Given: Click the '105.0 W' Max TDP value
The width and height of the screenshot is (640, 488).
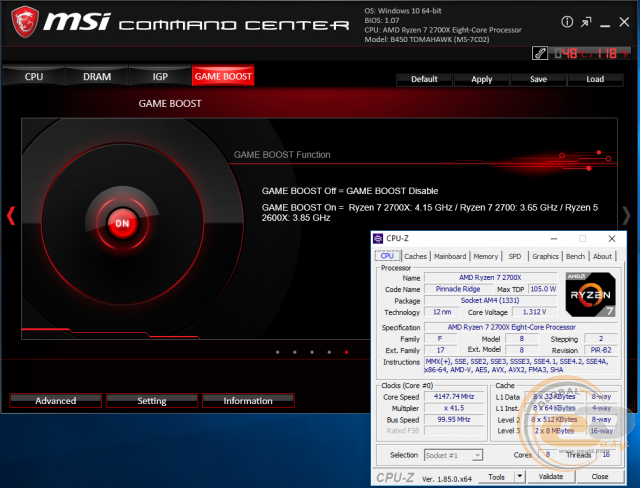Looking at the screenshot, I should pos(543,289).
